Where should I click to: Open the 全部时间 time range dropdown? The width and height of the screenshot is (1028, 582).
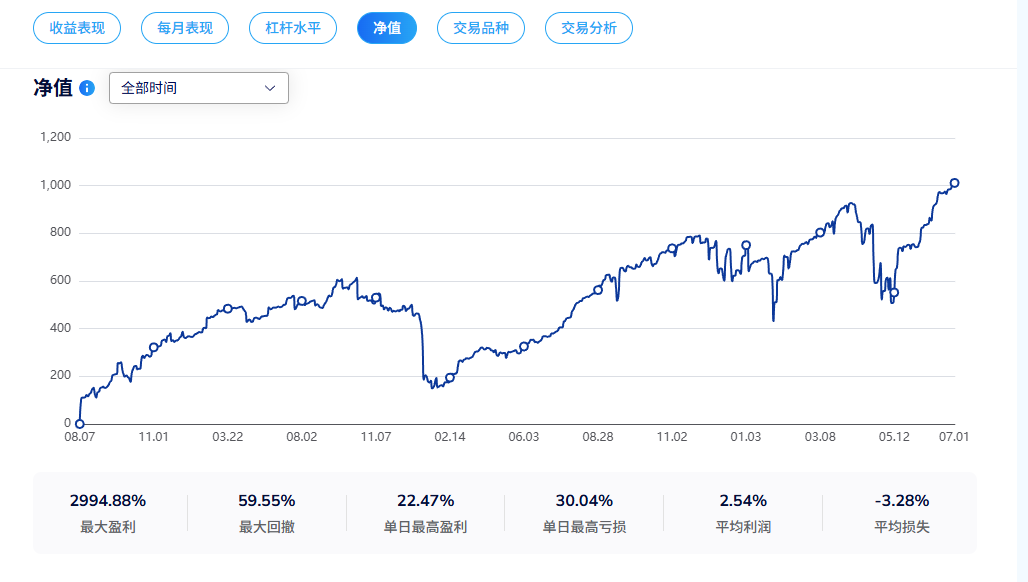click(199, 88)
